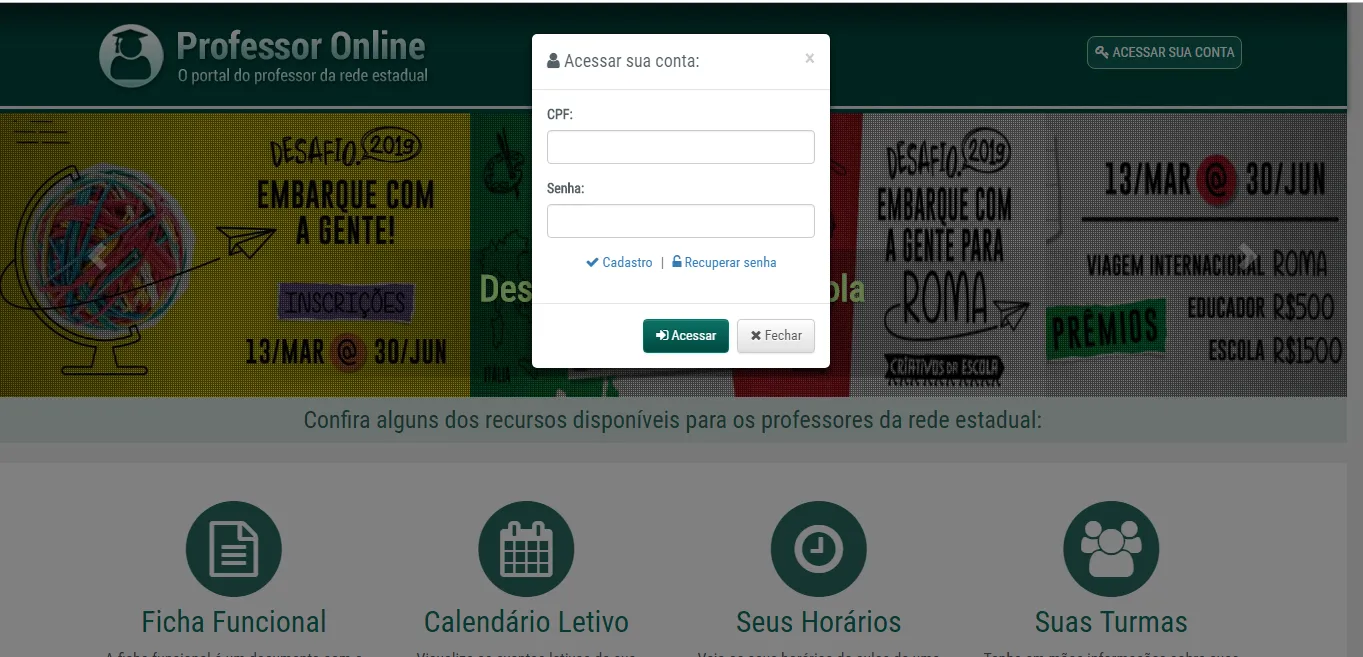1363x657 pixels.
Task: Click the Acessar Sua Conta header button
Action: click(1164, 52)
